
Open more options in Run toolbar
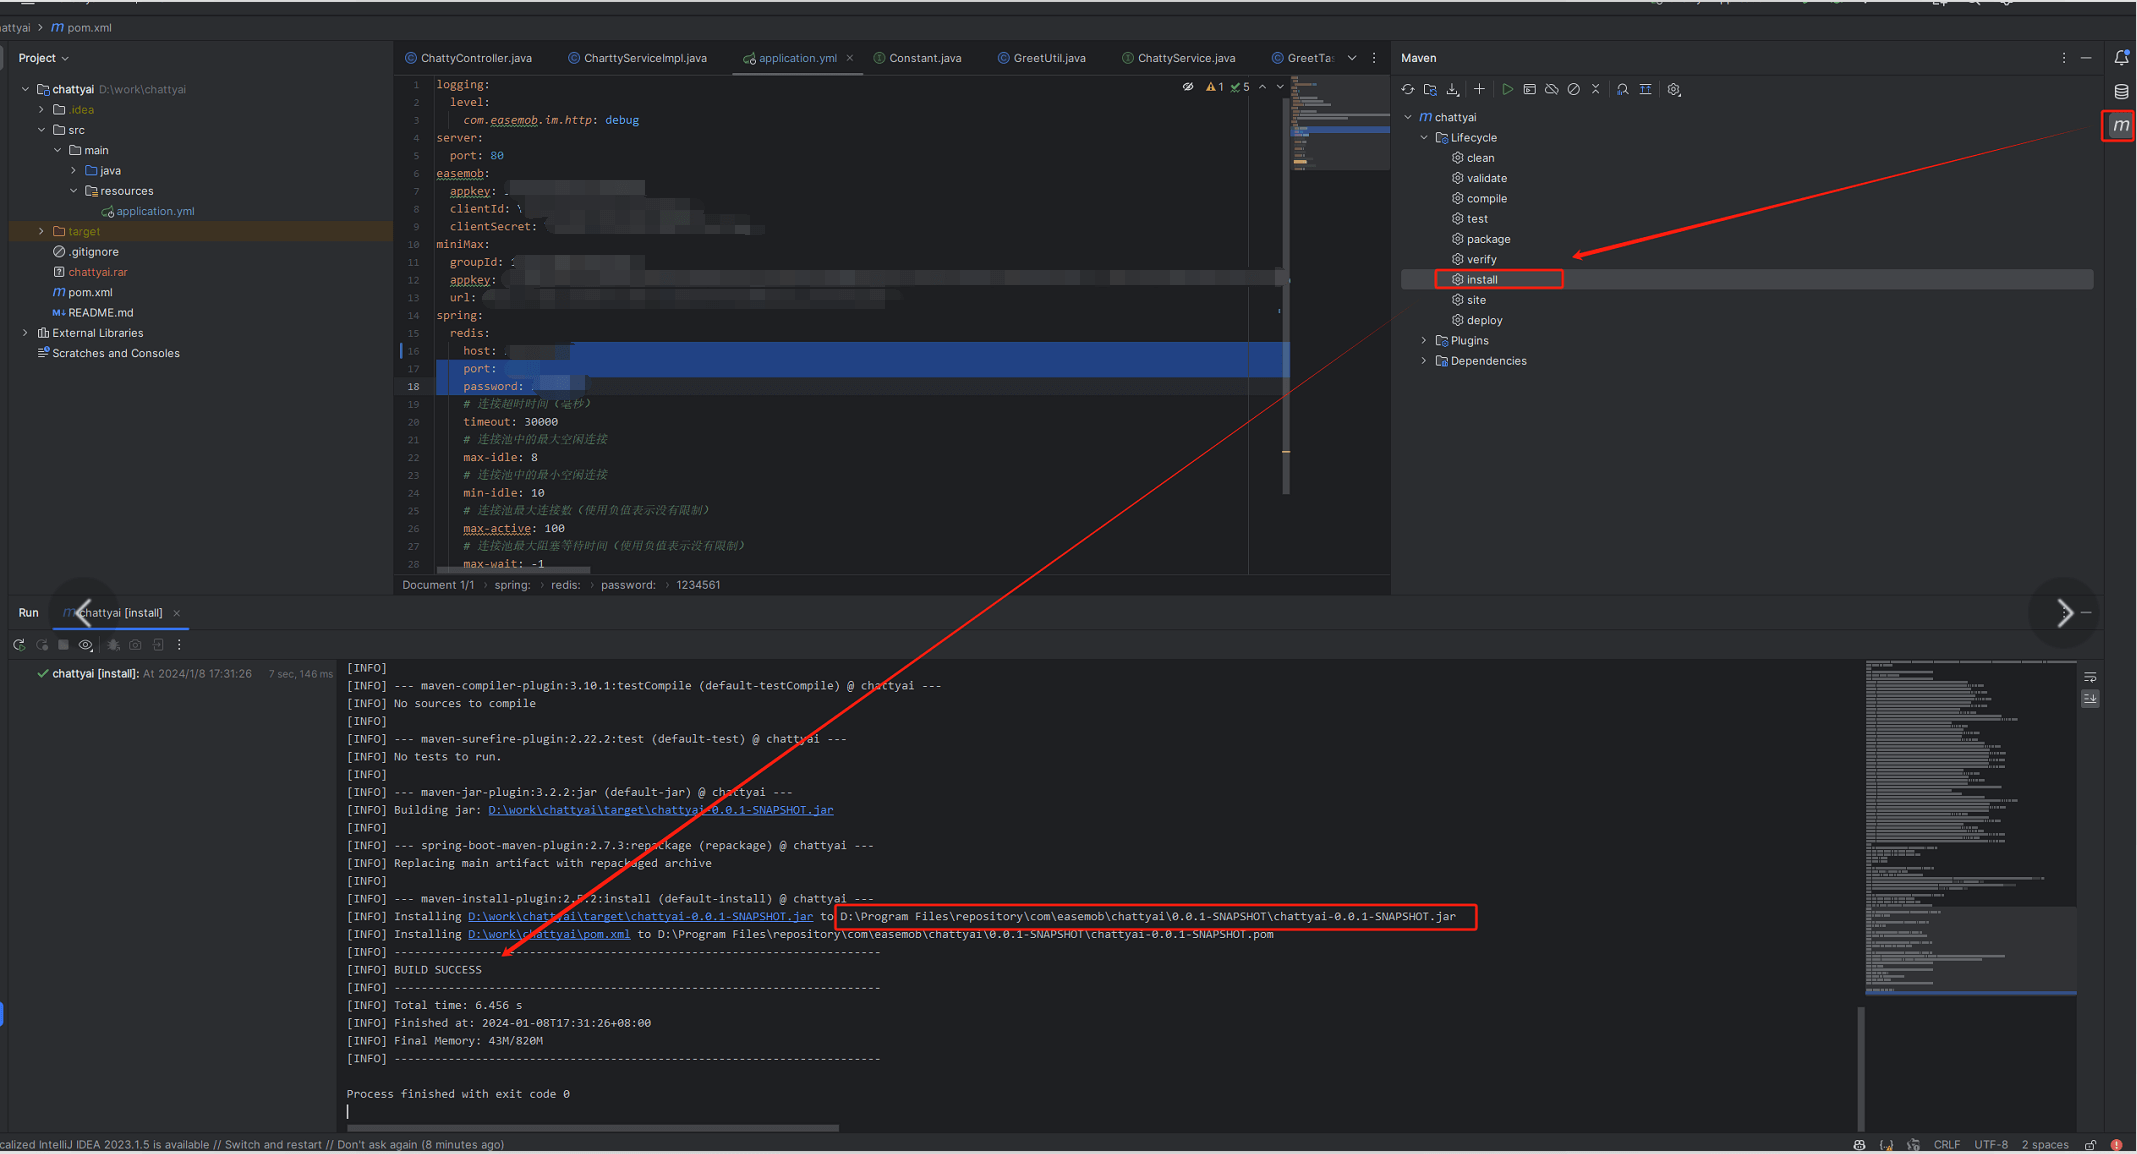(x=180, y=645)
